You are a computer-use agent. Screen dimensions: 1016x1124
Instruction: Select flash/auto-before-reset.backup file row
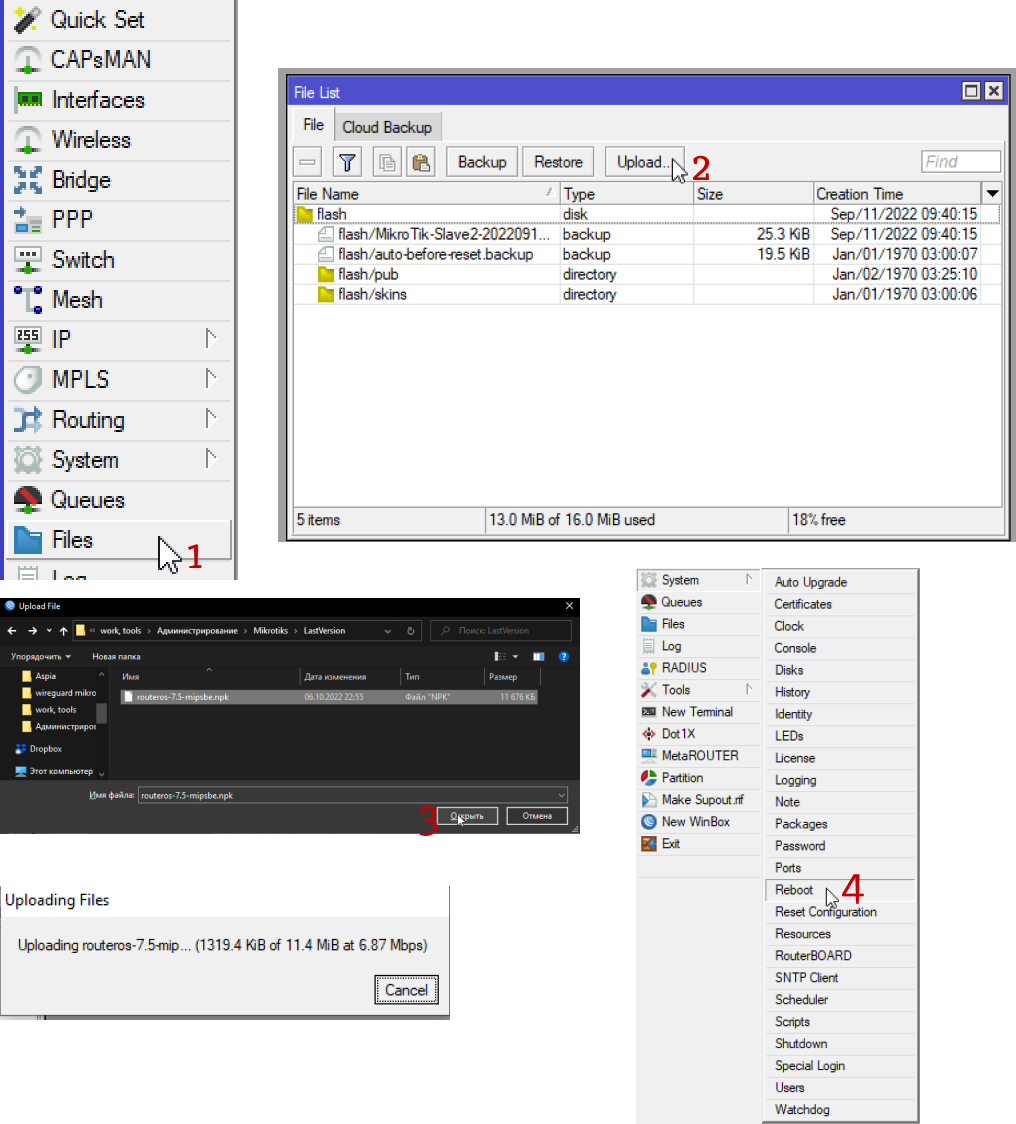[x=647, y=254]
